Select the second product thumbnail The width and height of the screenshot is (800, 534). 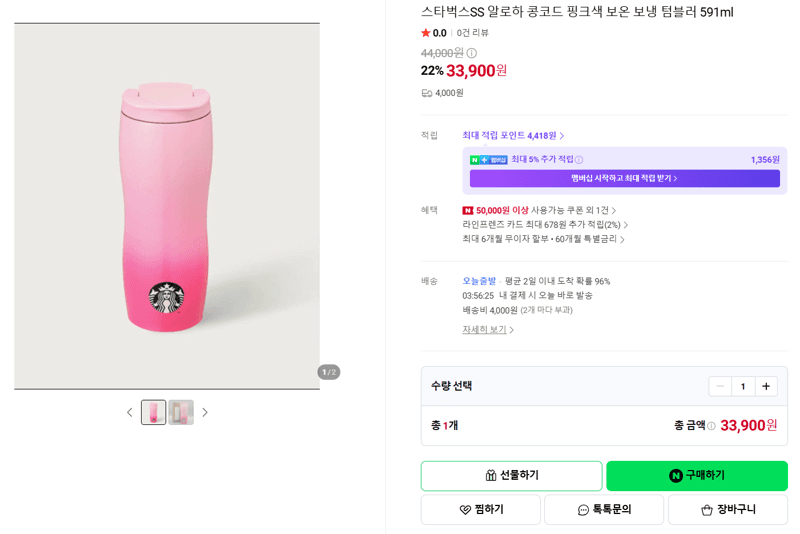click(x=181, y=412)
